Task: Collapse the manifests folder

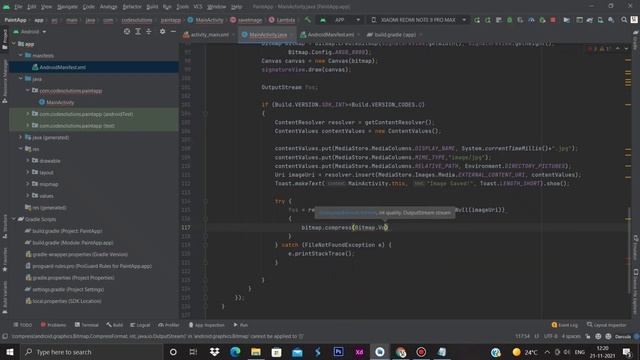Action: click(21, 55)
